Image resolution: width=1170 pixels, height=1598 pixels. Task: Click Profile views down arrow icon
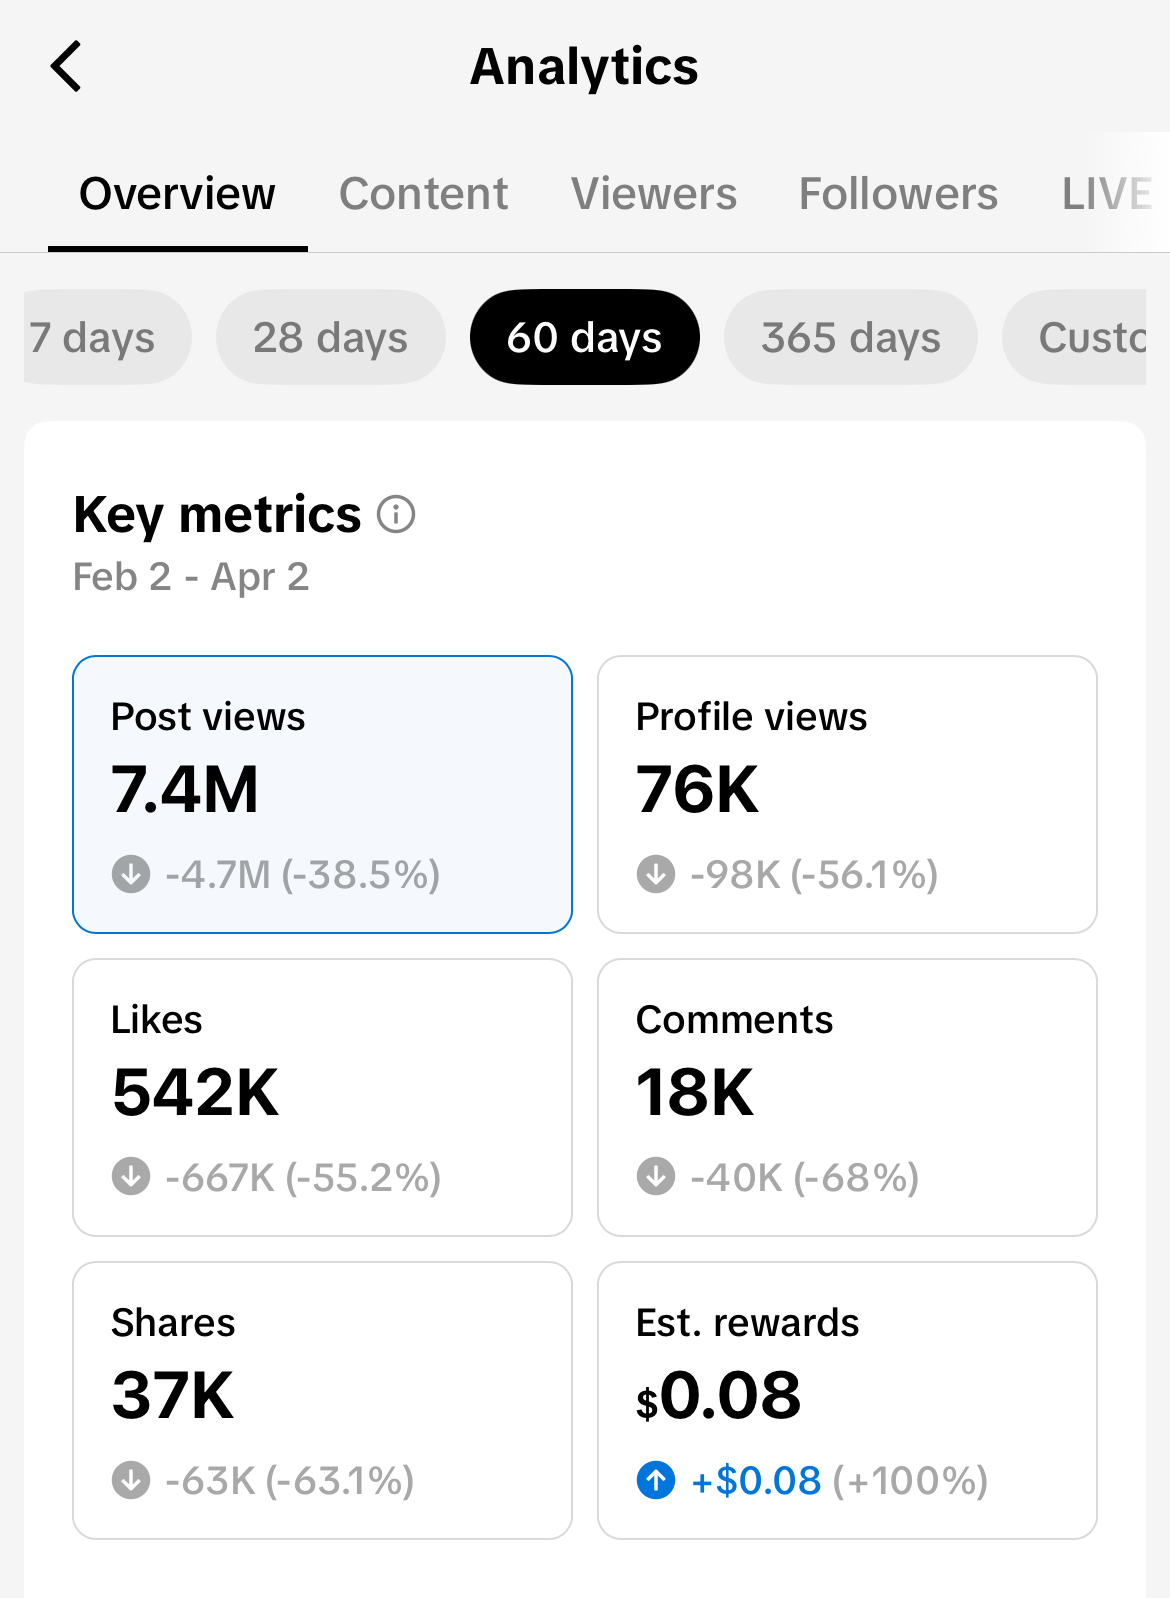(656, 874)
